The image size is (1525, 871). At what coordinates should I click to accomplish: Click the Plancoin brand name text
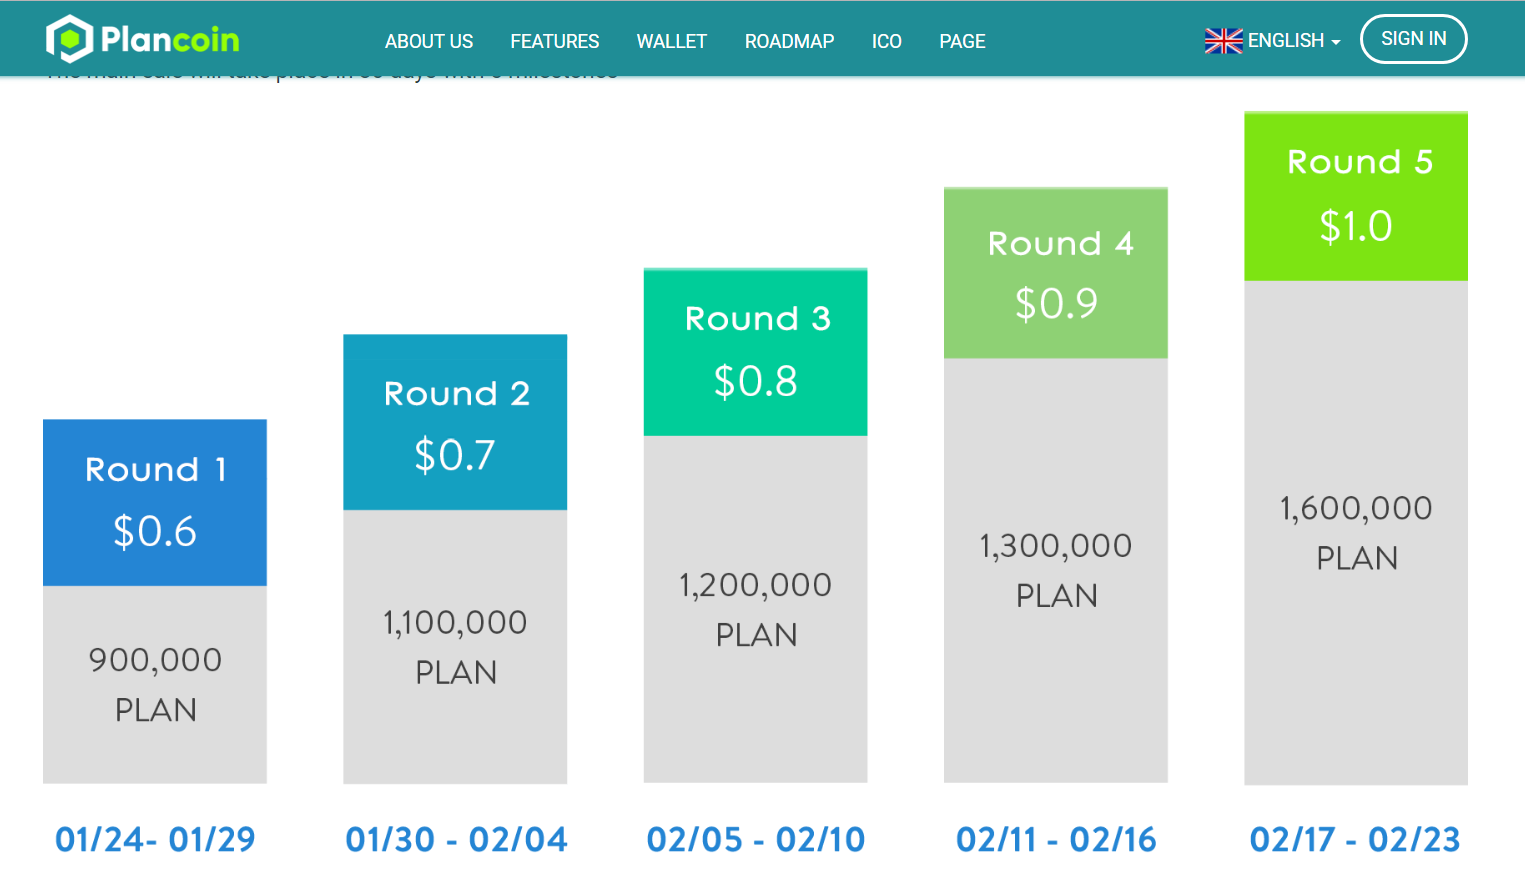coord(170,40)
